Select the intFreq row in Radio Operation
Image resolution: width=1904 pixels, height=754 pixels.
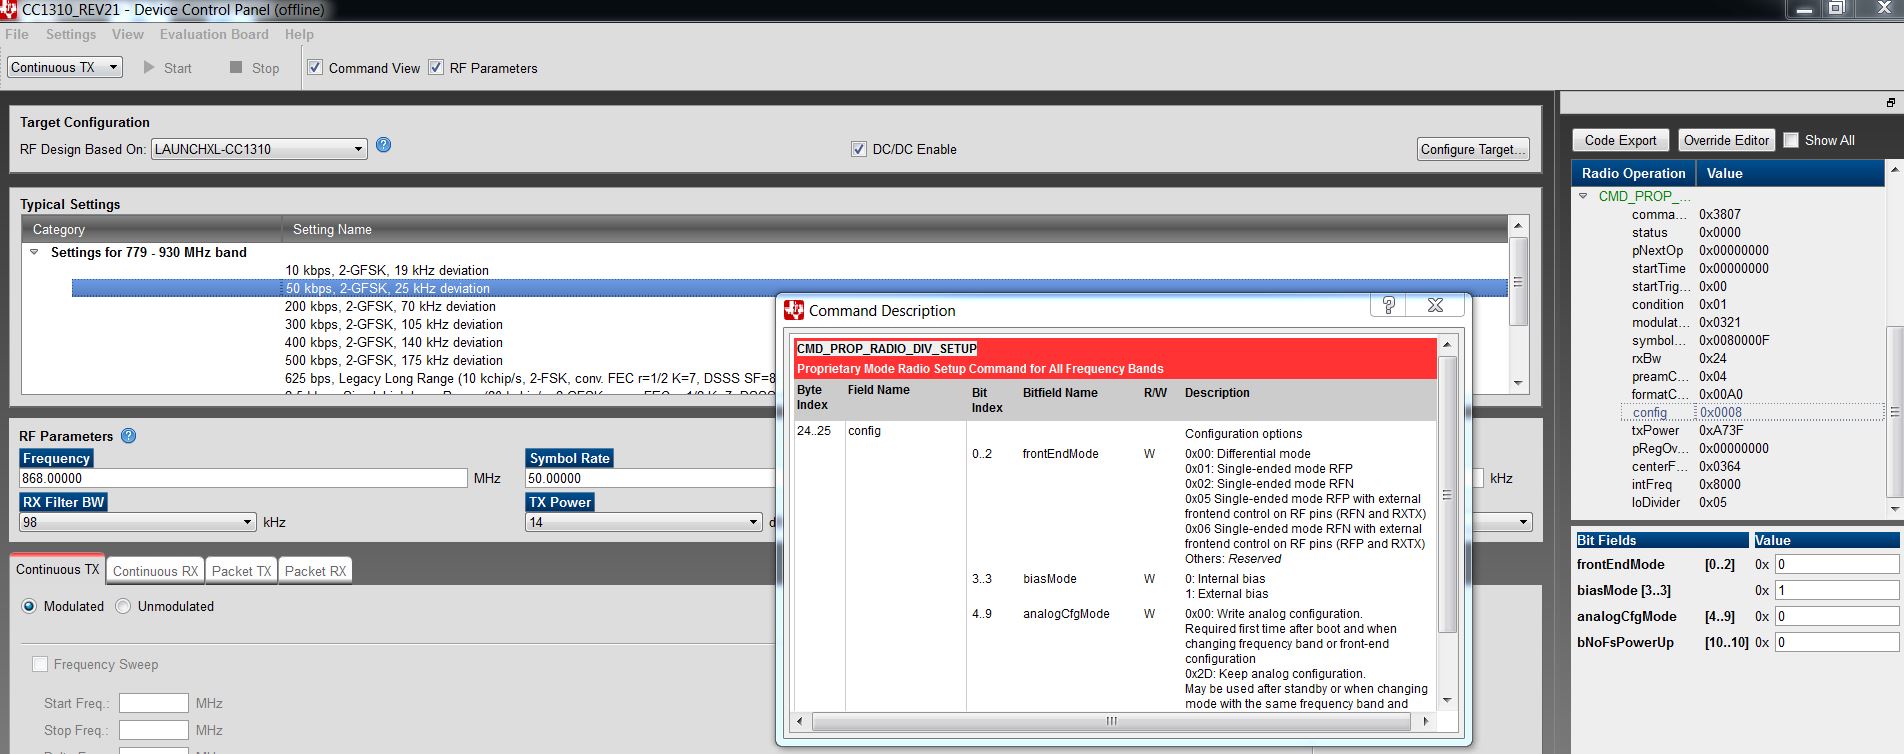point(1730,484)
